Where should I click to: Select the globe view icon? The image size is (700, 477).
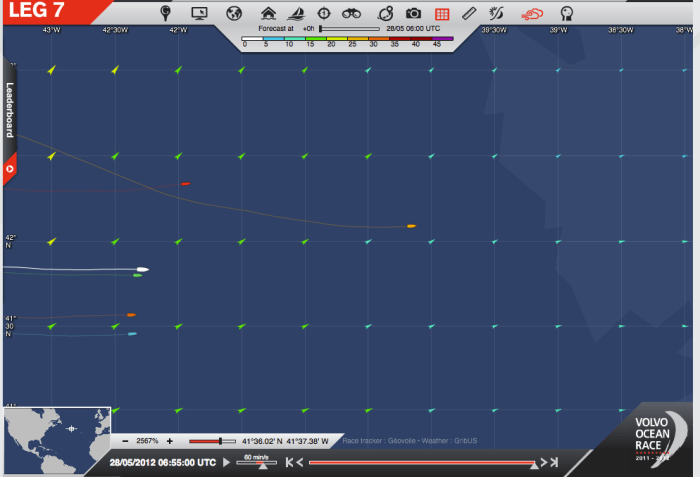point(234,14)
